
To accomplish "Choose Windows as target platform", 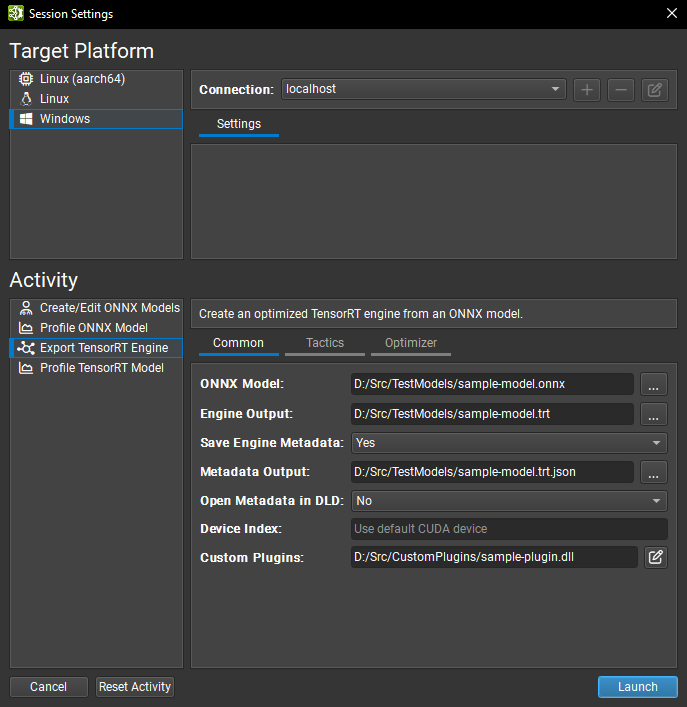I will pyautogui.click(x=65, y=119).
